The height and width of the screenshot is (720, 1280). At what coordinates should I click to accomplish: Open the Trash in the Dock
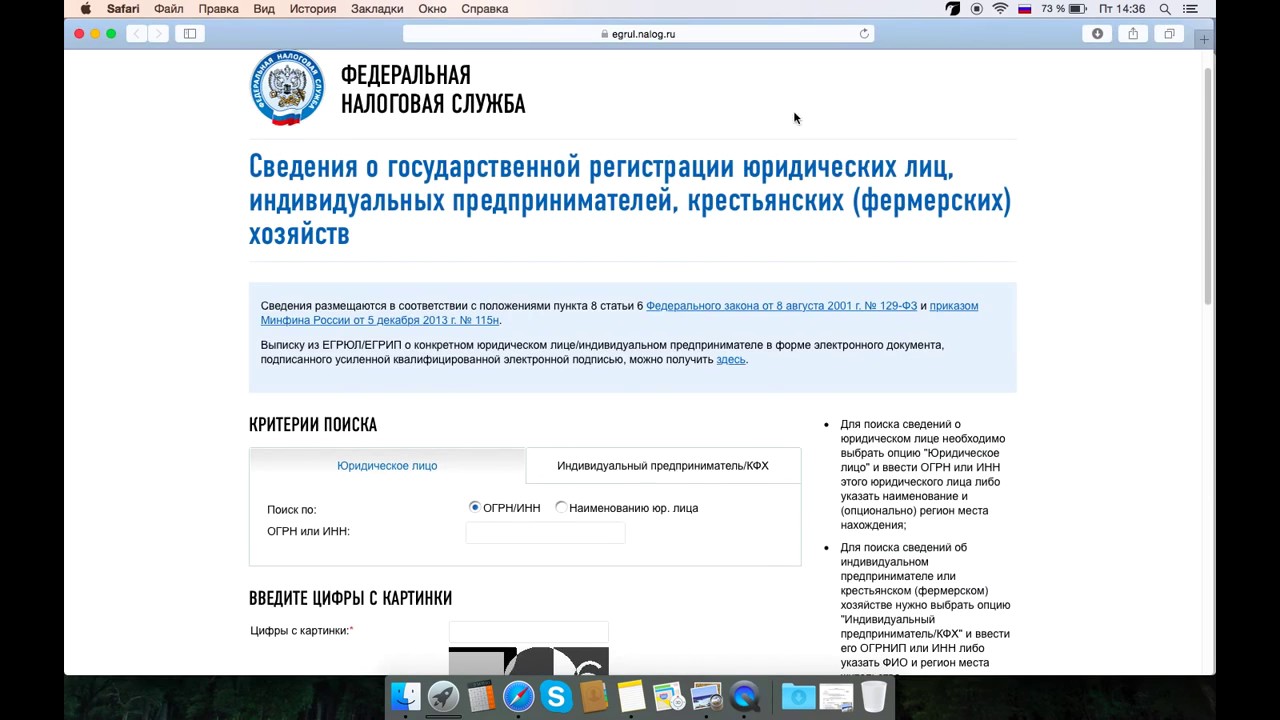(873, 697)
